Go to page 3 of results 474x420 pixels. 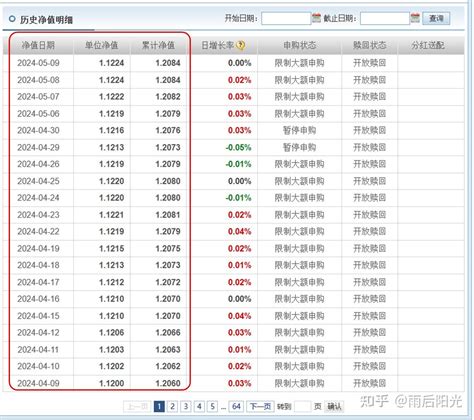(186, 406)
